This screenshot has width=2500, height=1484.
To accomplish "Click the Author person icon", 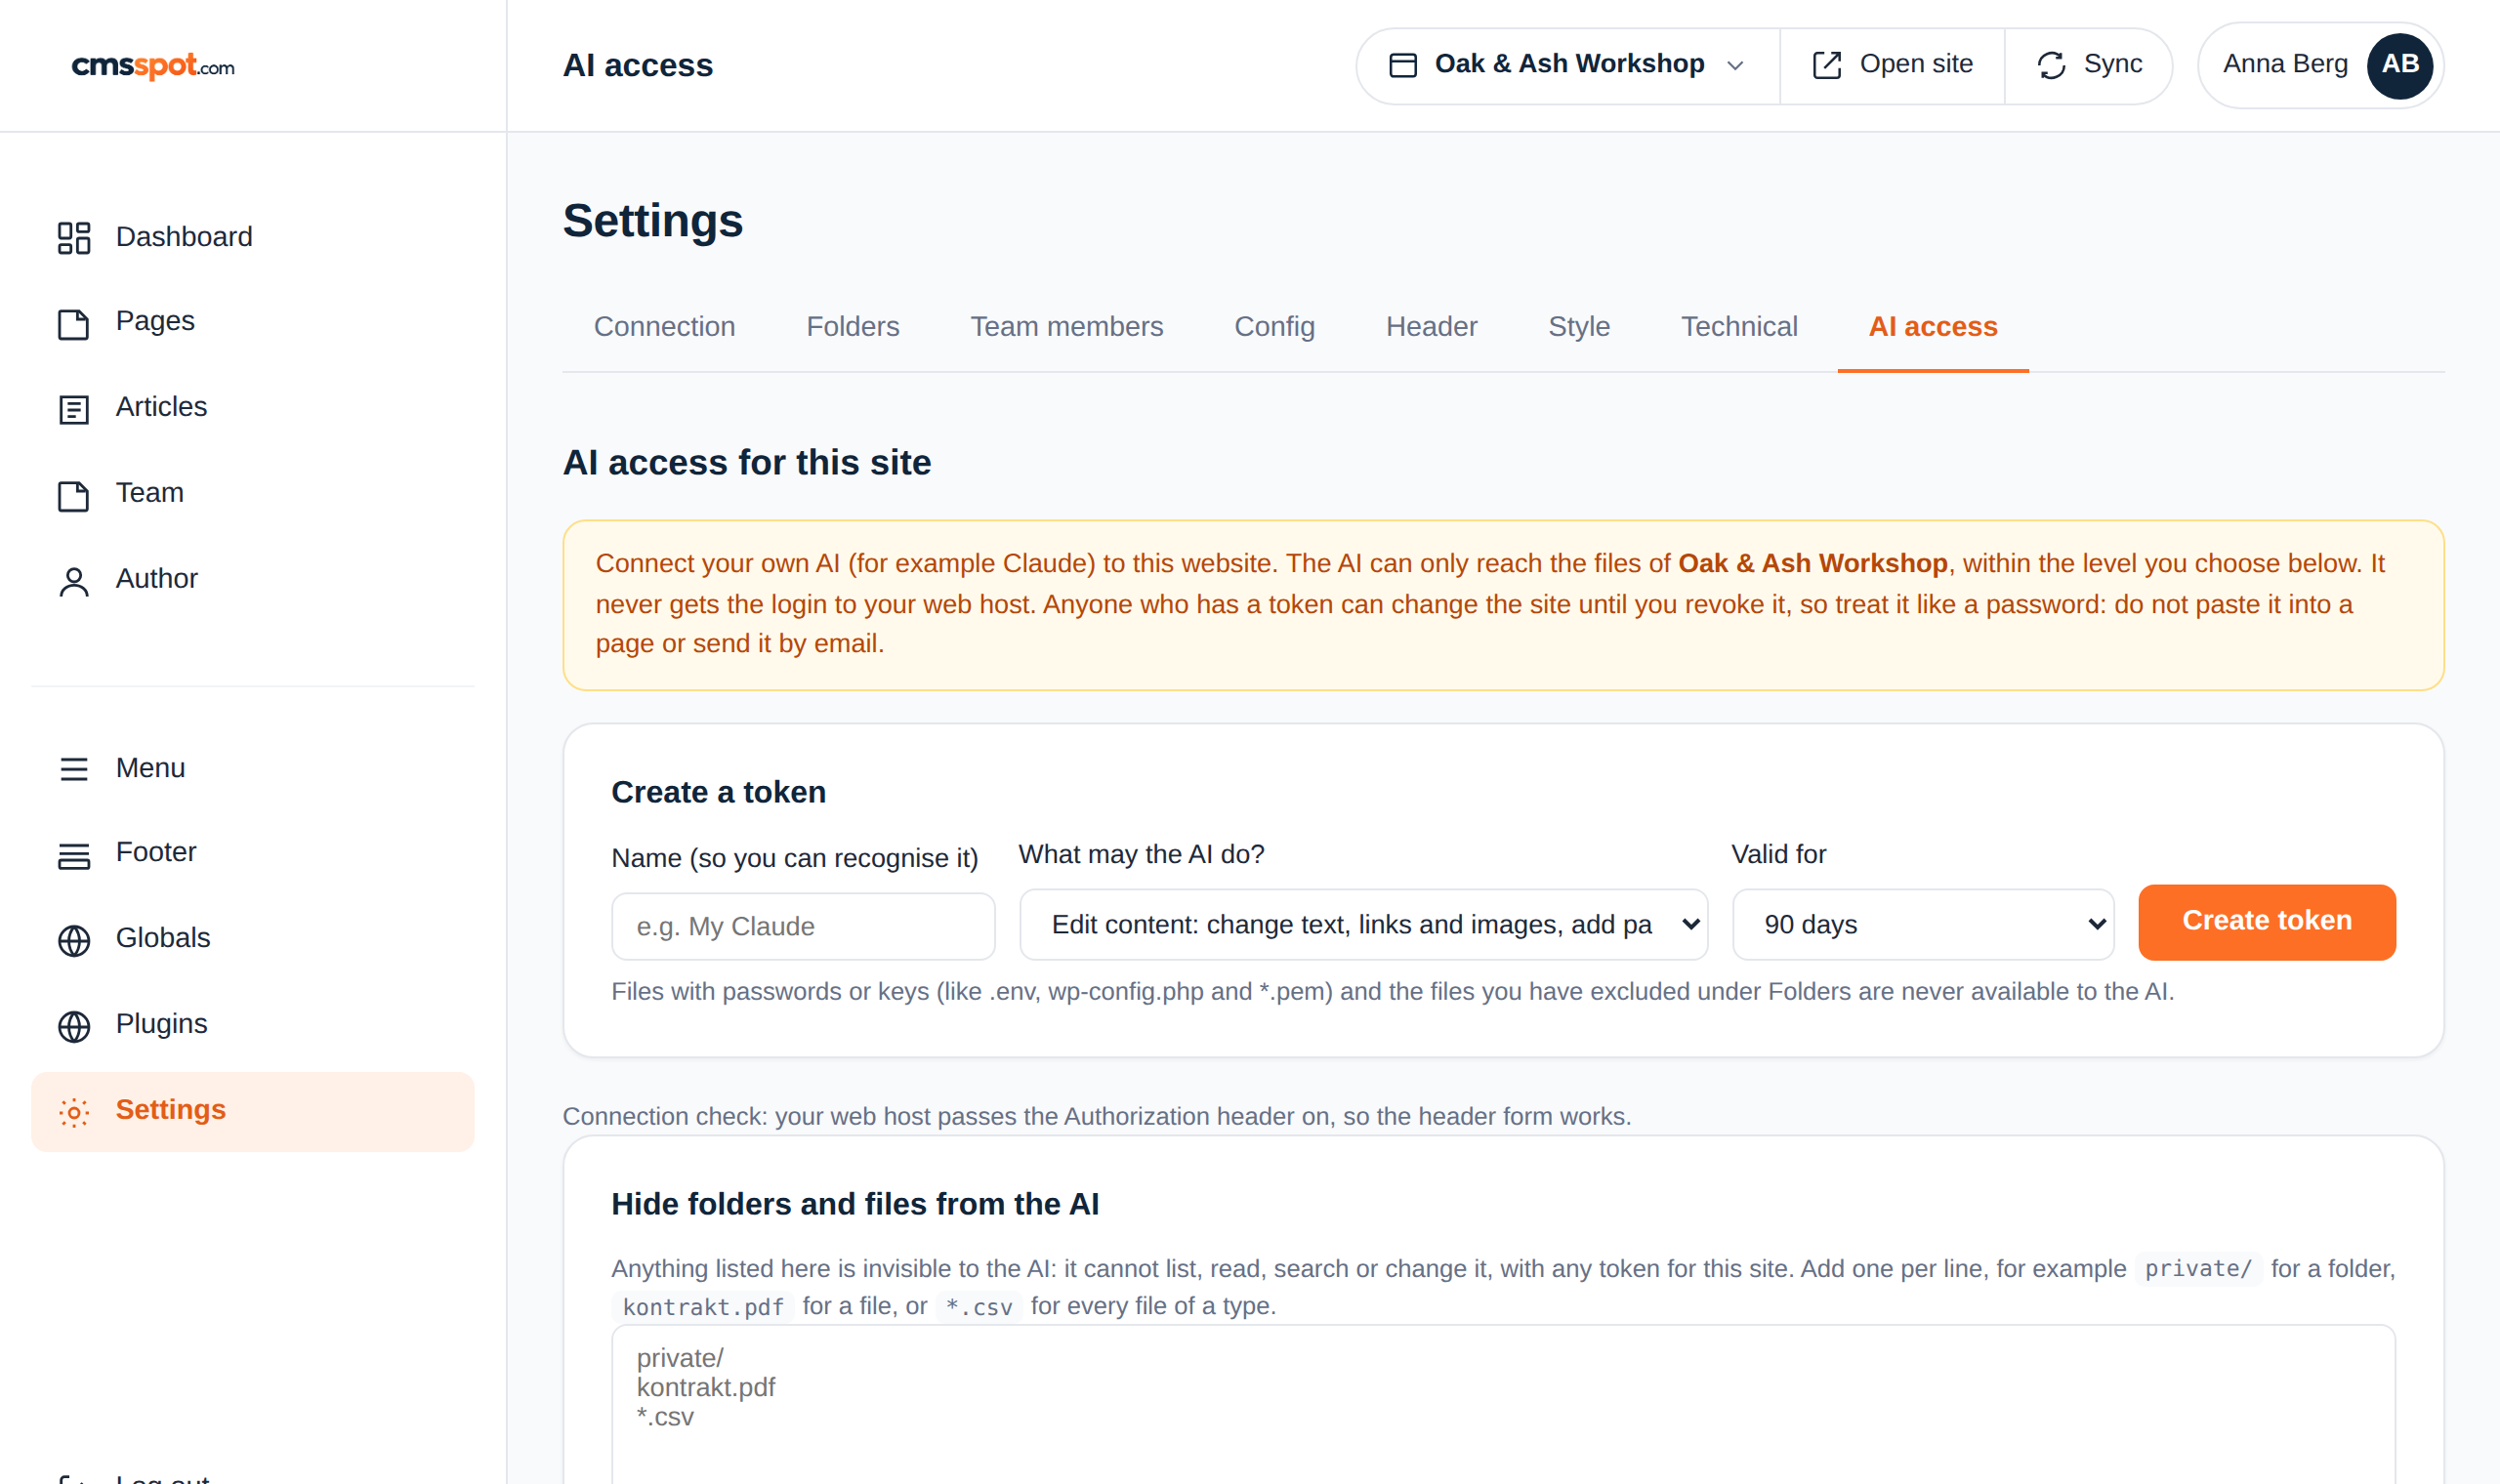I will tap(74, 582).
